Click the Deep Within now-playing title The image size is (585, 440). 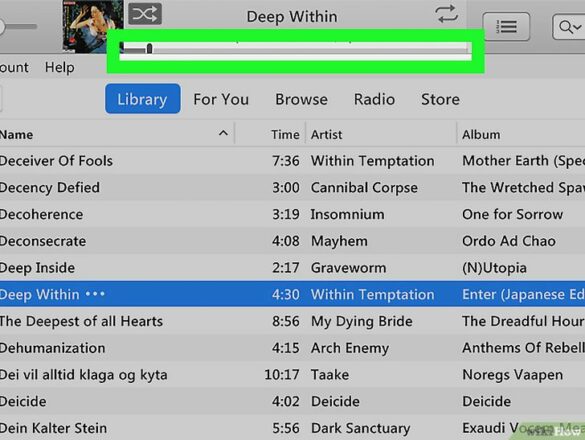[292, 17]
